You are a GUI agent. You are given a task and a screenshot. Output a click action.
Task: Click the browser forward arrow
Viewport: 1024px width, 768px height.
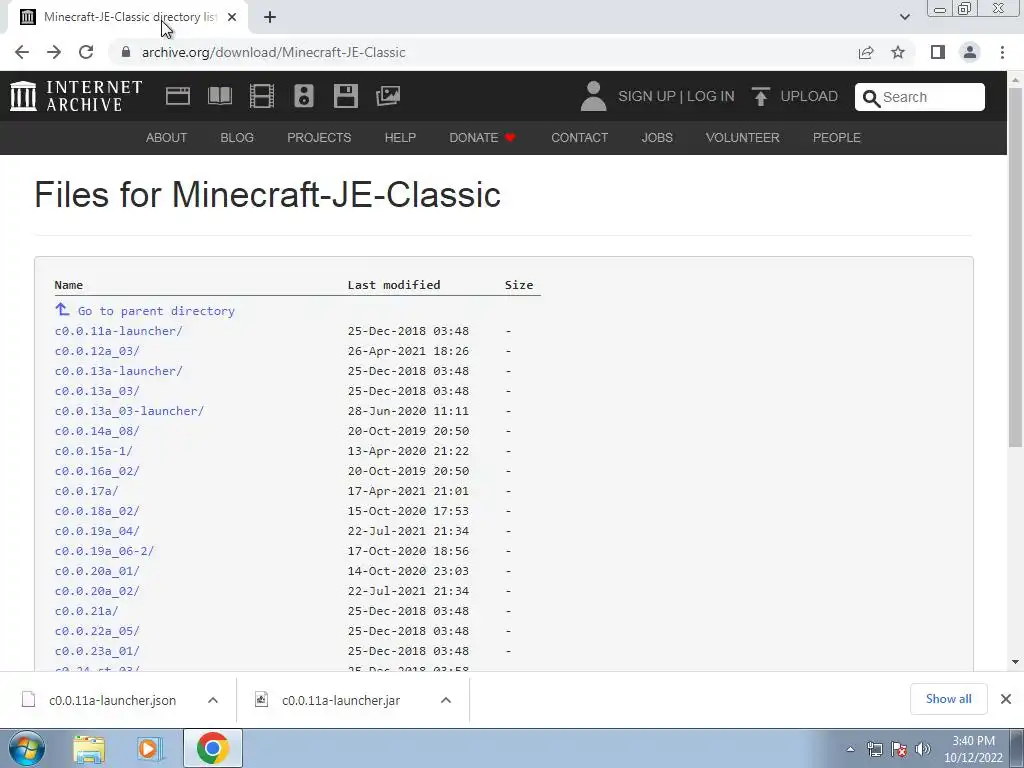click(x=54, y=52)
